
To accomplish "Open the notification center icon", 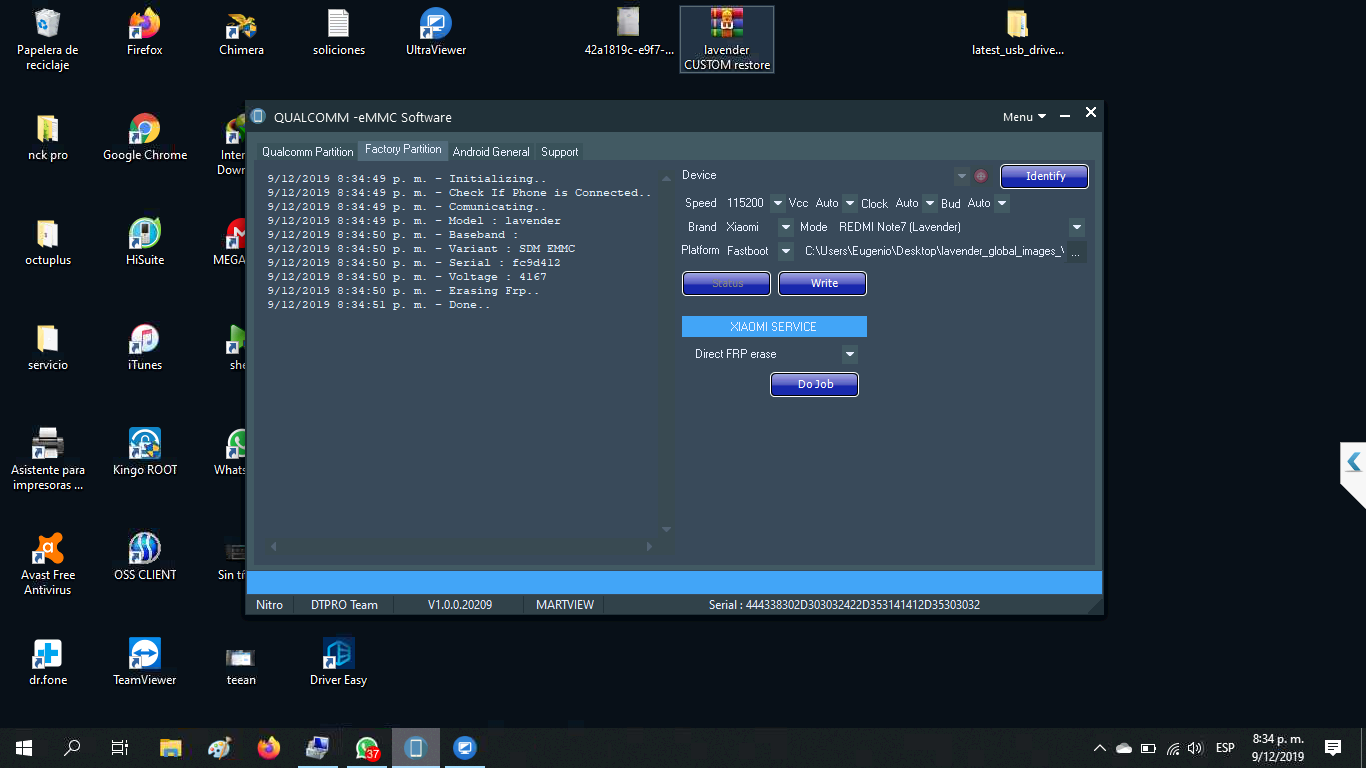I will tap(1332, 748).
